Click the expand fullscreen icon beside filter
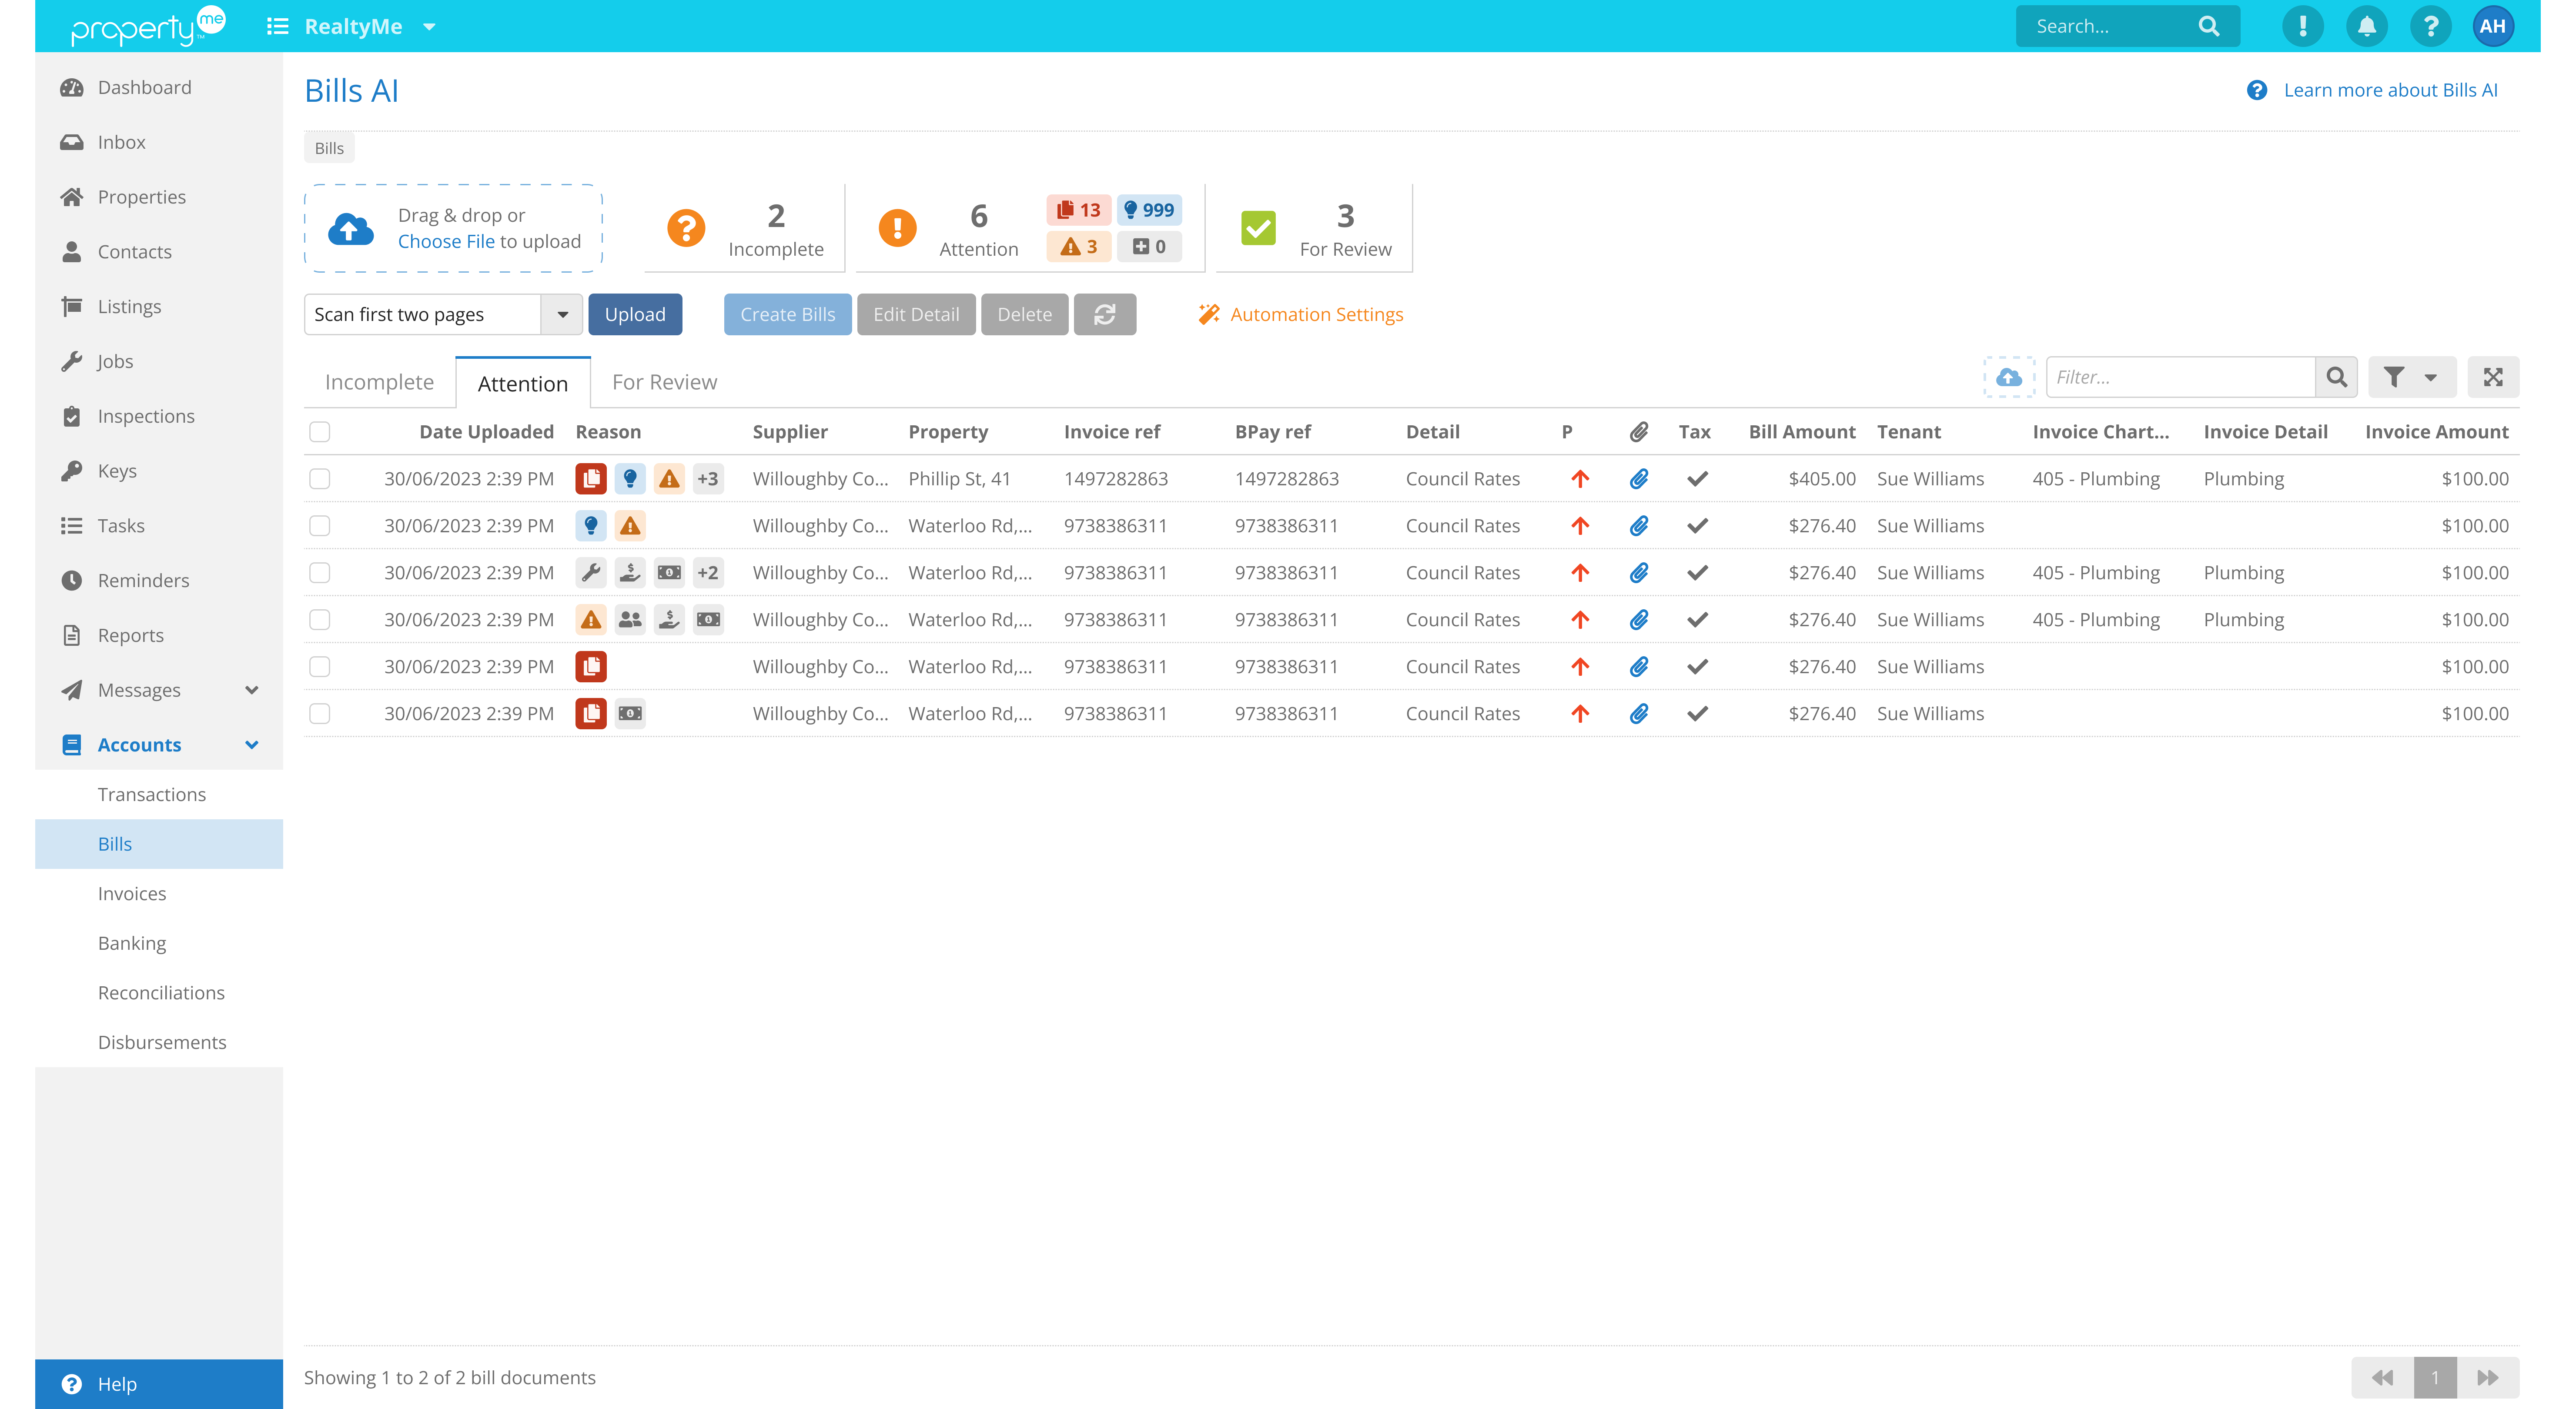Viewport: 2576px width, 1409px height. coord(2492,377)
